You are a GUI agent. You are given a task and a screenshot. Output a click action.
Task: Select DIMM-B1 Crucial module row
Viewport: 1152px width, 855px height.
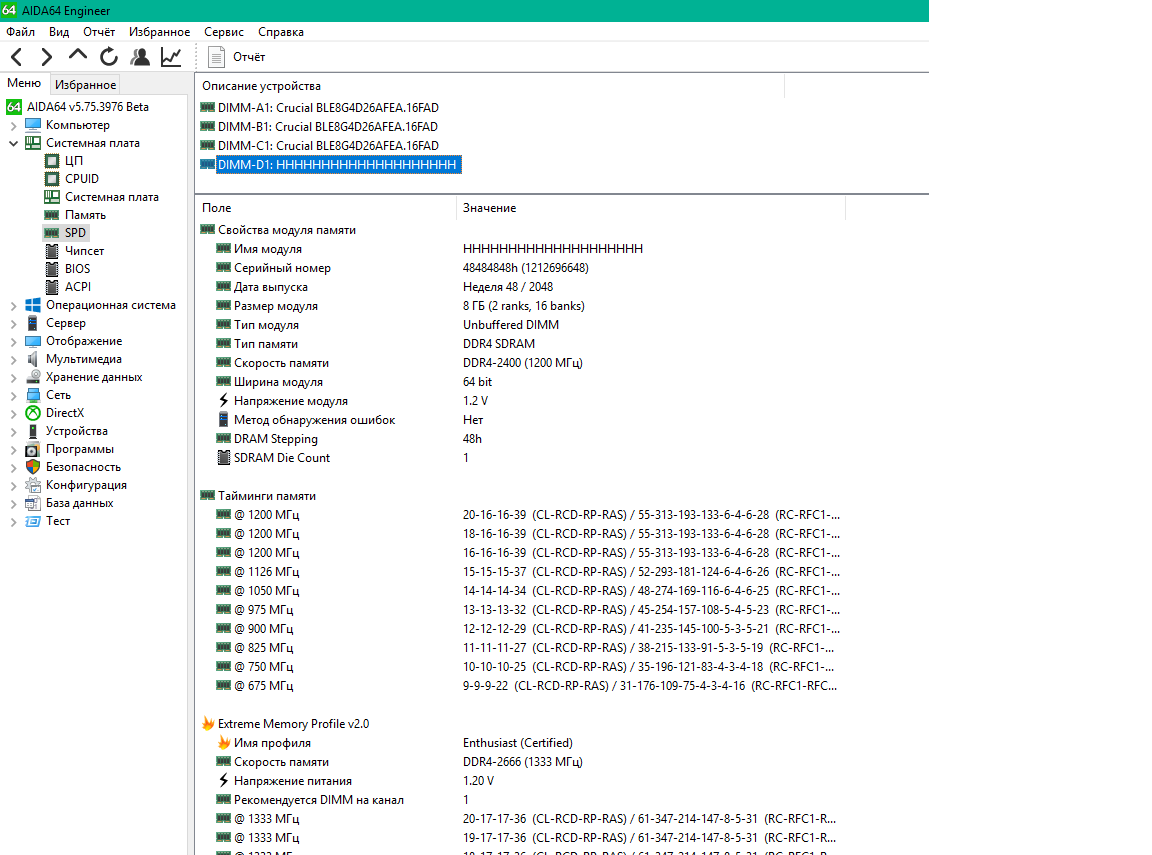[328, 126]
